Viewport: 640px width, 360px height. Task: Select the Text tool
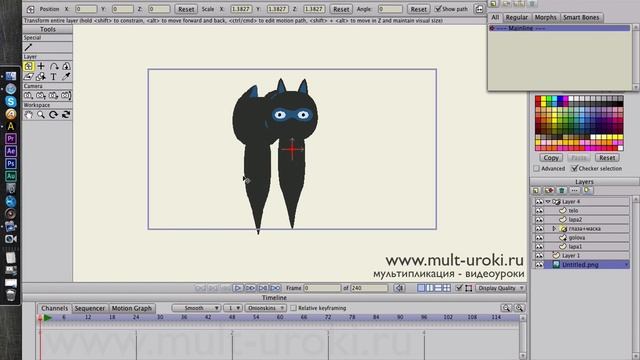coord(53,76)
